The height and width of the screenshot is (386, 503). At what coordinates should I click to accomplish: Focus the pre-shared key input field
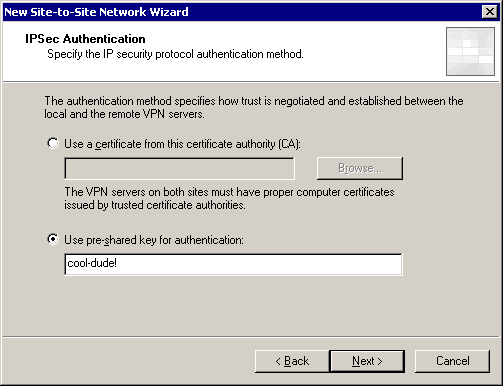[233, 264]
